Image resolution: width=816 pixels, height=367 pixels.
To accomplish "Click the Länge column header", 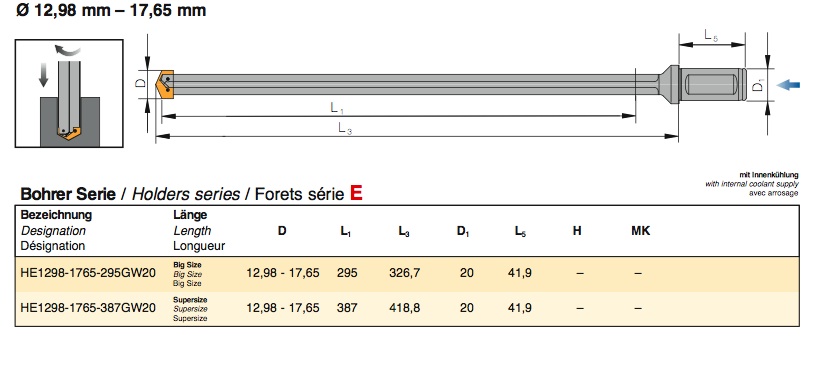I will [190, 214].
